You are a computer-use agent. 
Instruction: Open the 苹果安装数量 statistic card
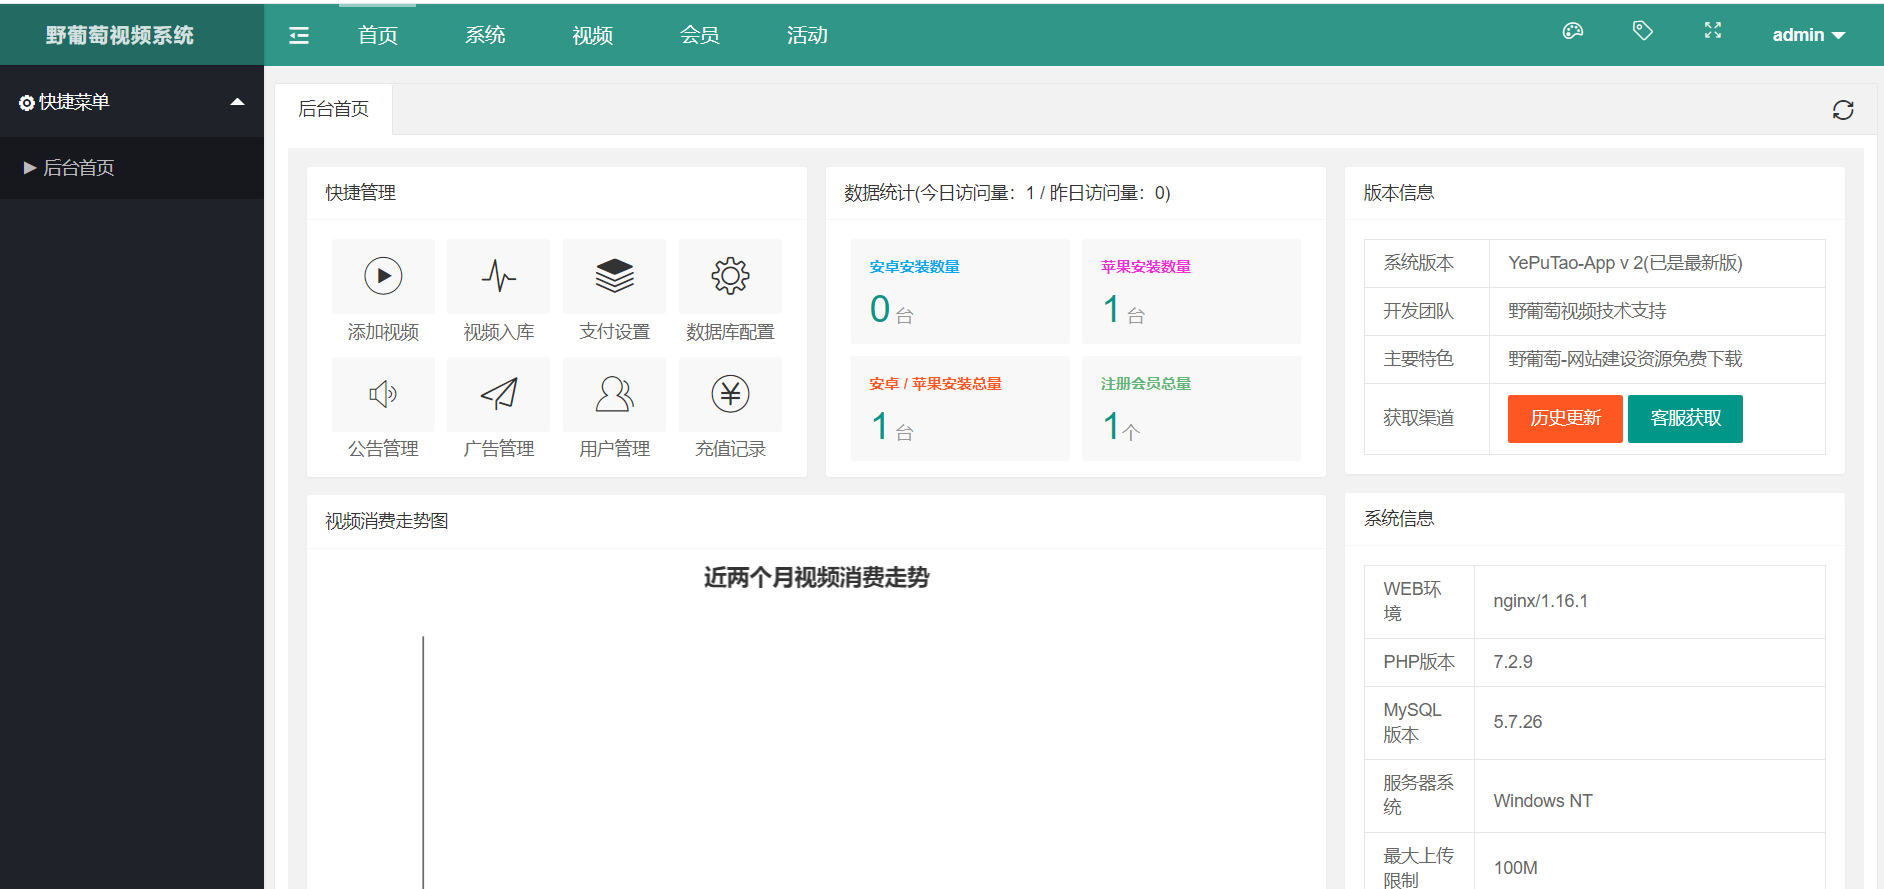coord(1191,291)
